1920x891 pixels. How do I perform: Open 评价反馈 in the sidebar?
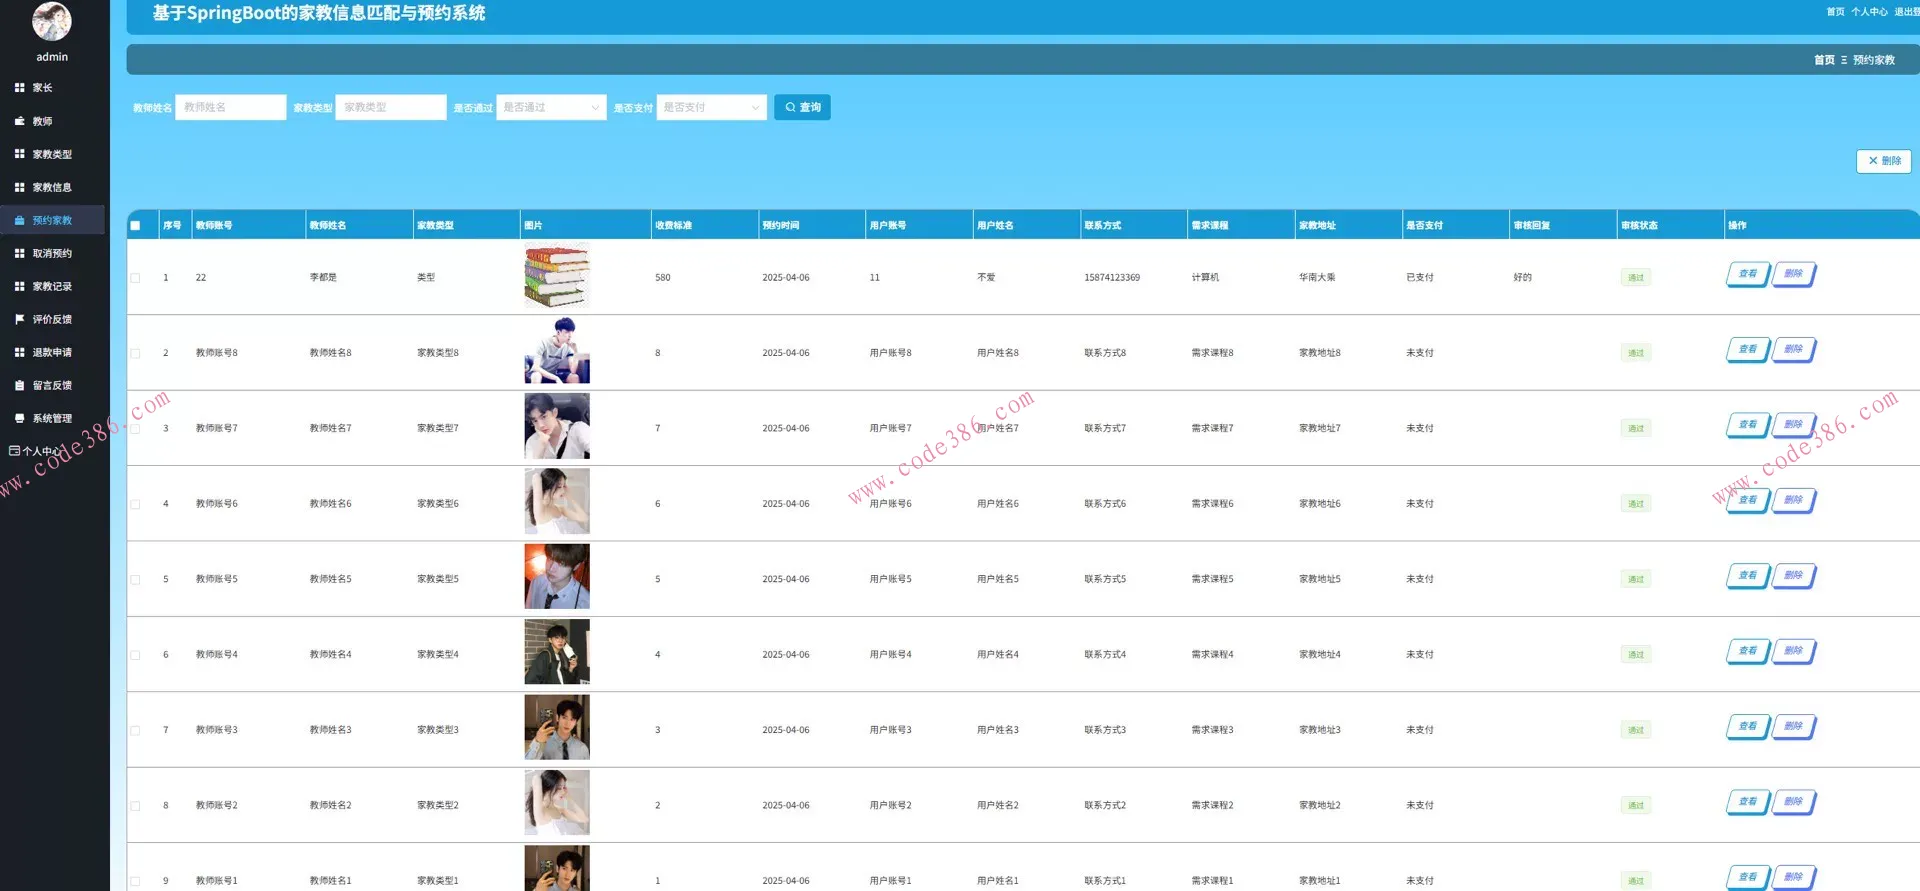pos(52,319)
